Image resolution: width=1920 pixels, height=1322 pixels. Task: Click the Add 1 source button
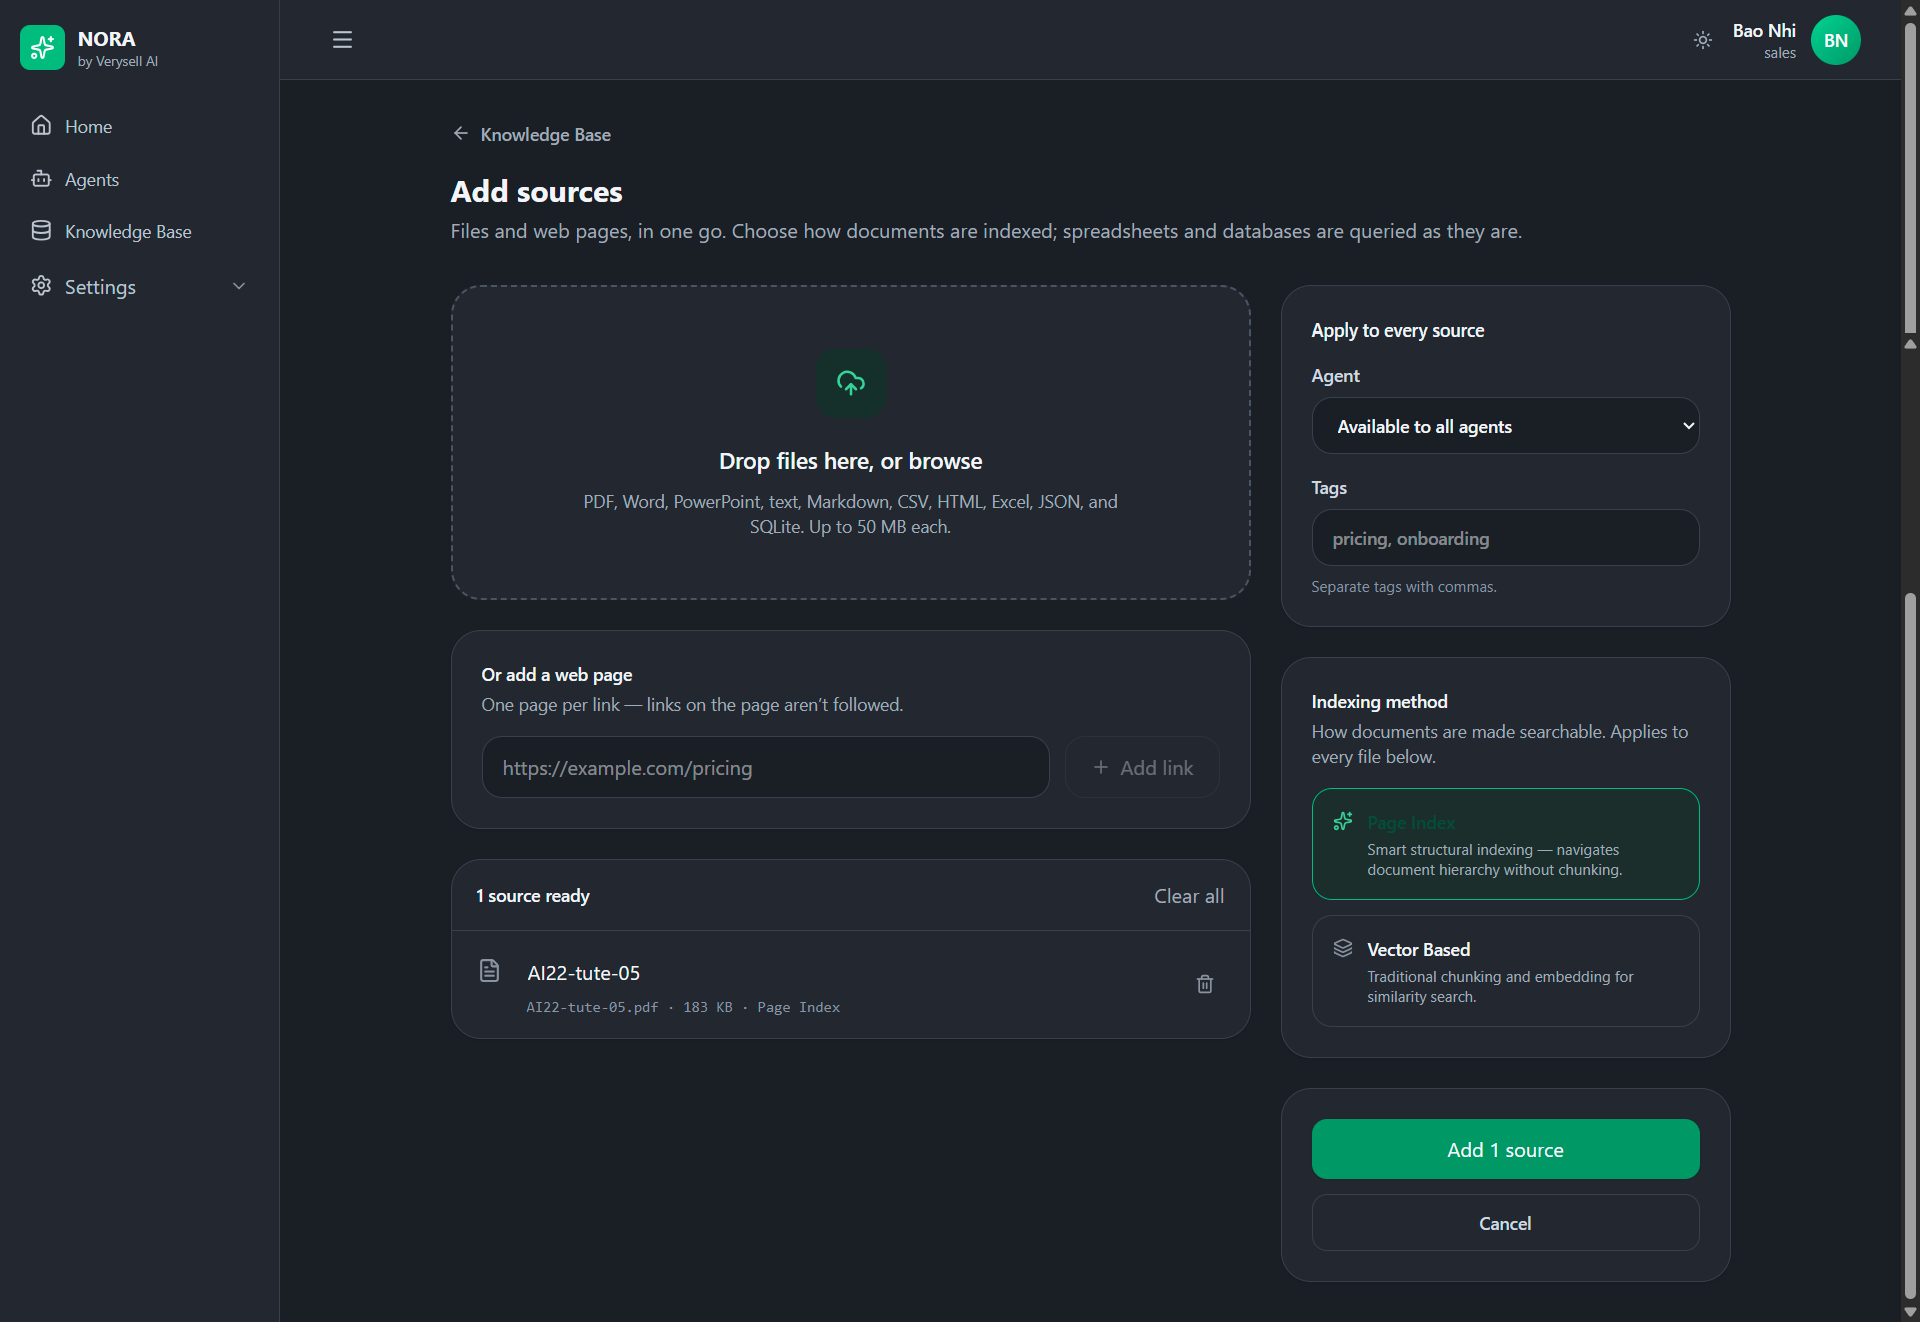click(1505, 1149)
